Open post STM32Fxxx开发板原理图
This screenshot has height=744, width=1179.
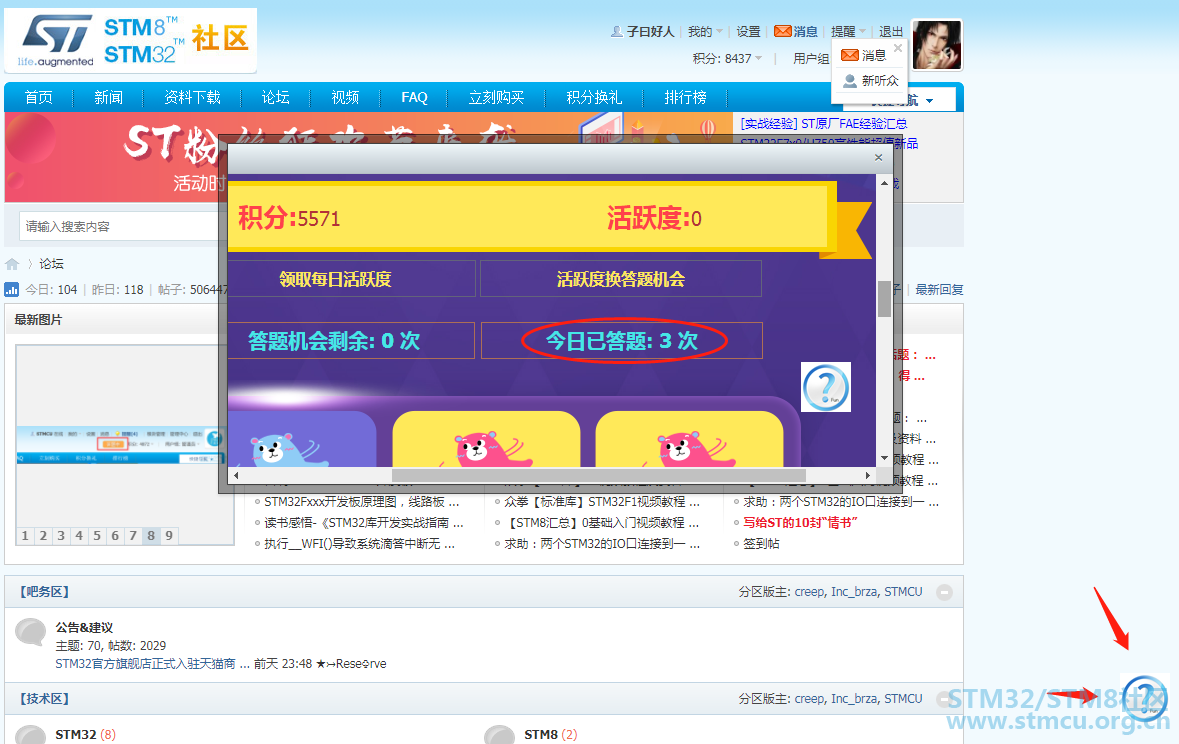coord(362,502)
